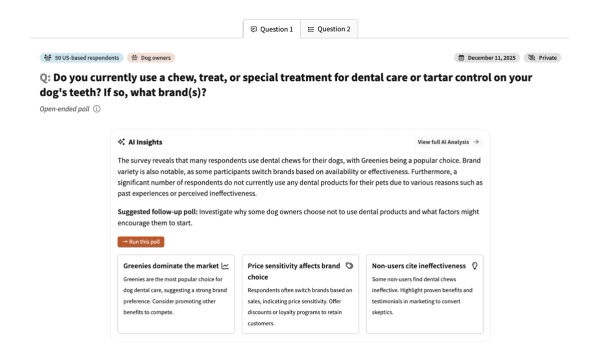Open the Greenies dominate the market card
This screenshot has width=600, height=362.
click(x=176, y=294)
